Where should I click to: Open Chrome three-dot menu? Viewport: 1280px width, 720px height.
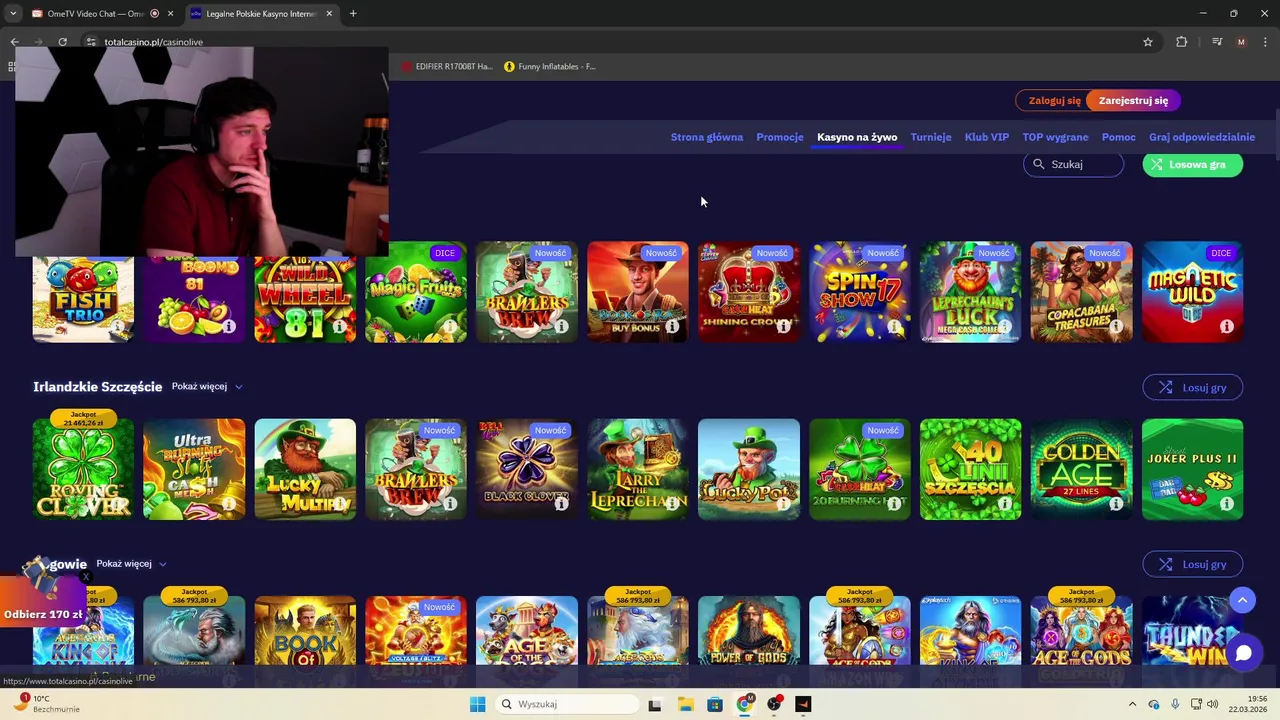click(x=1266, y=42)
